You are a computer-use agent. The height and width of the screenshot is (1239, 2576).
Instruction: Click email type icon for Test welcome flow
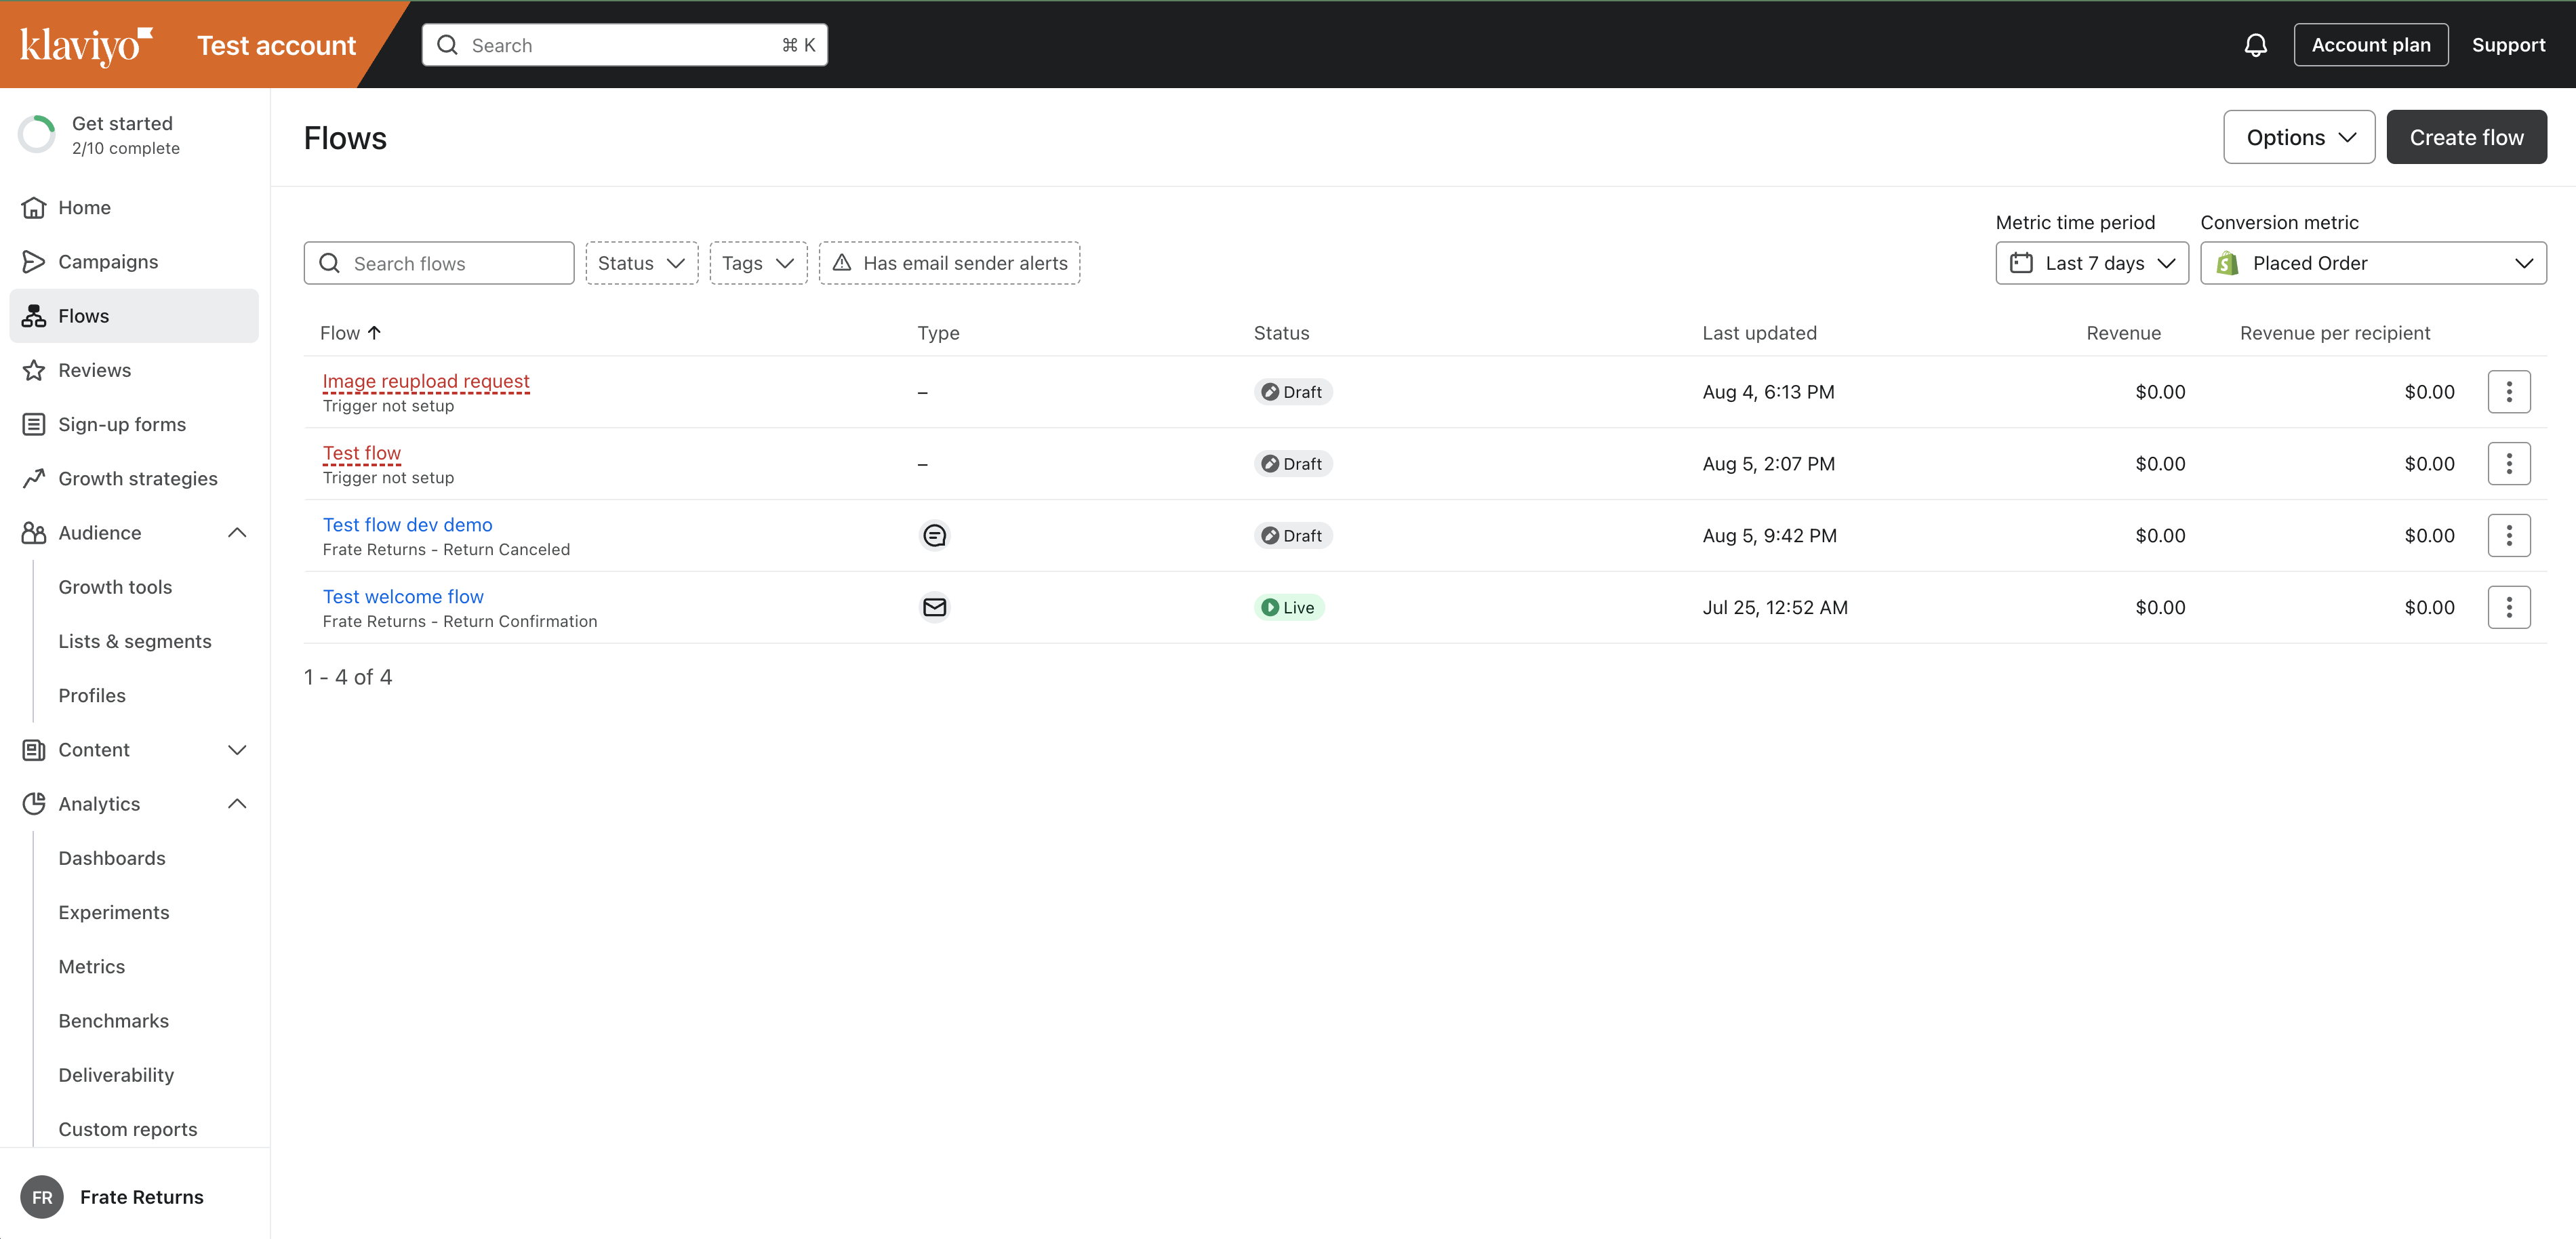934,607
